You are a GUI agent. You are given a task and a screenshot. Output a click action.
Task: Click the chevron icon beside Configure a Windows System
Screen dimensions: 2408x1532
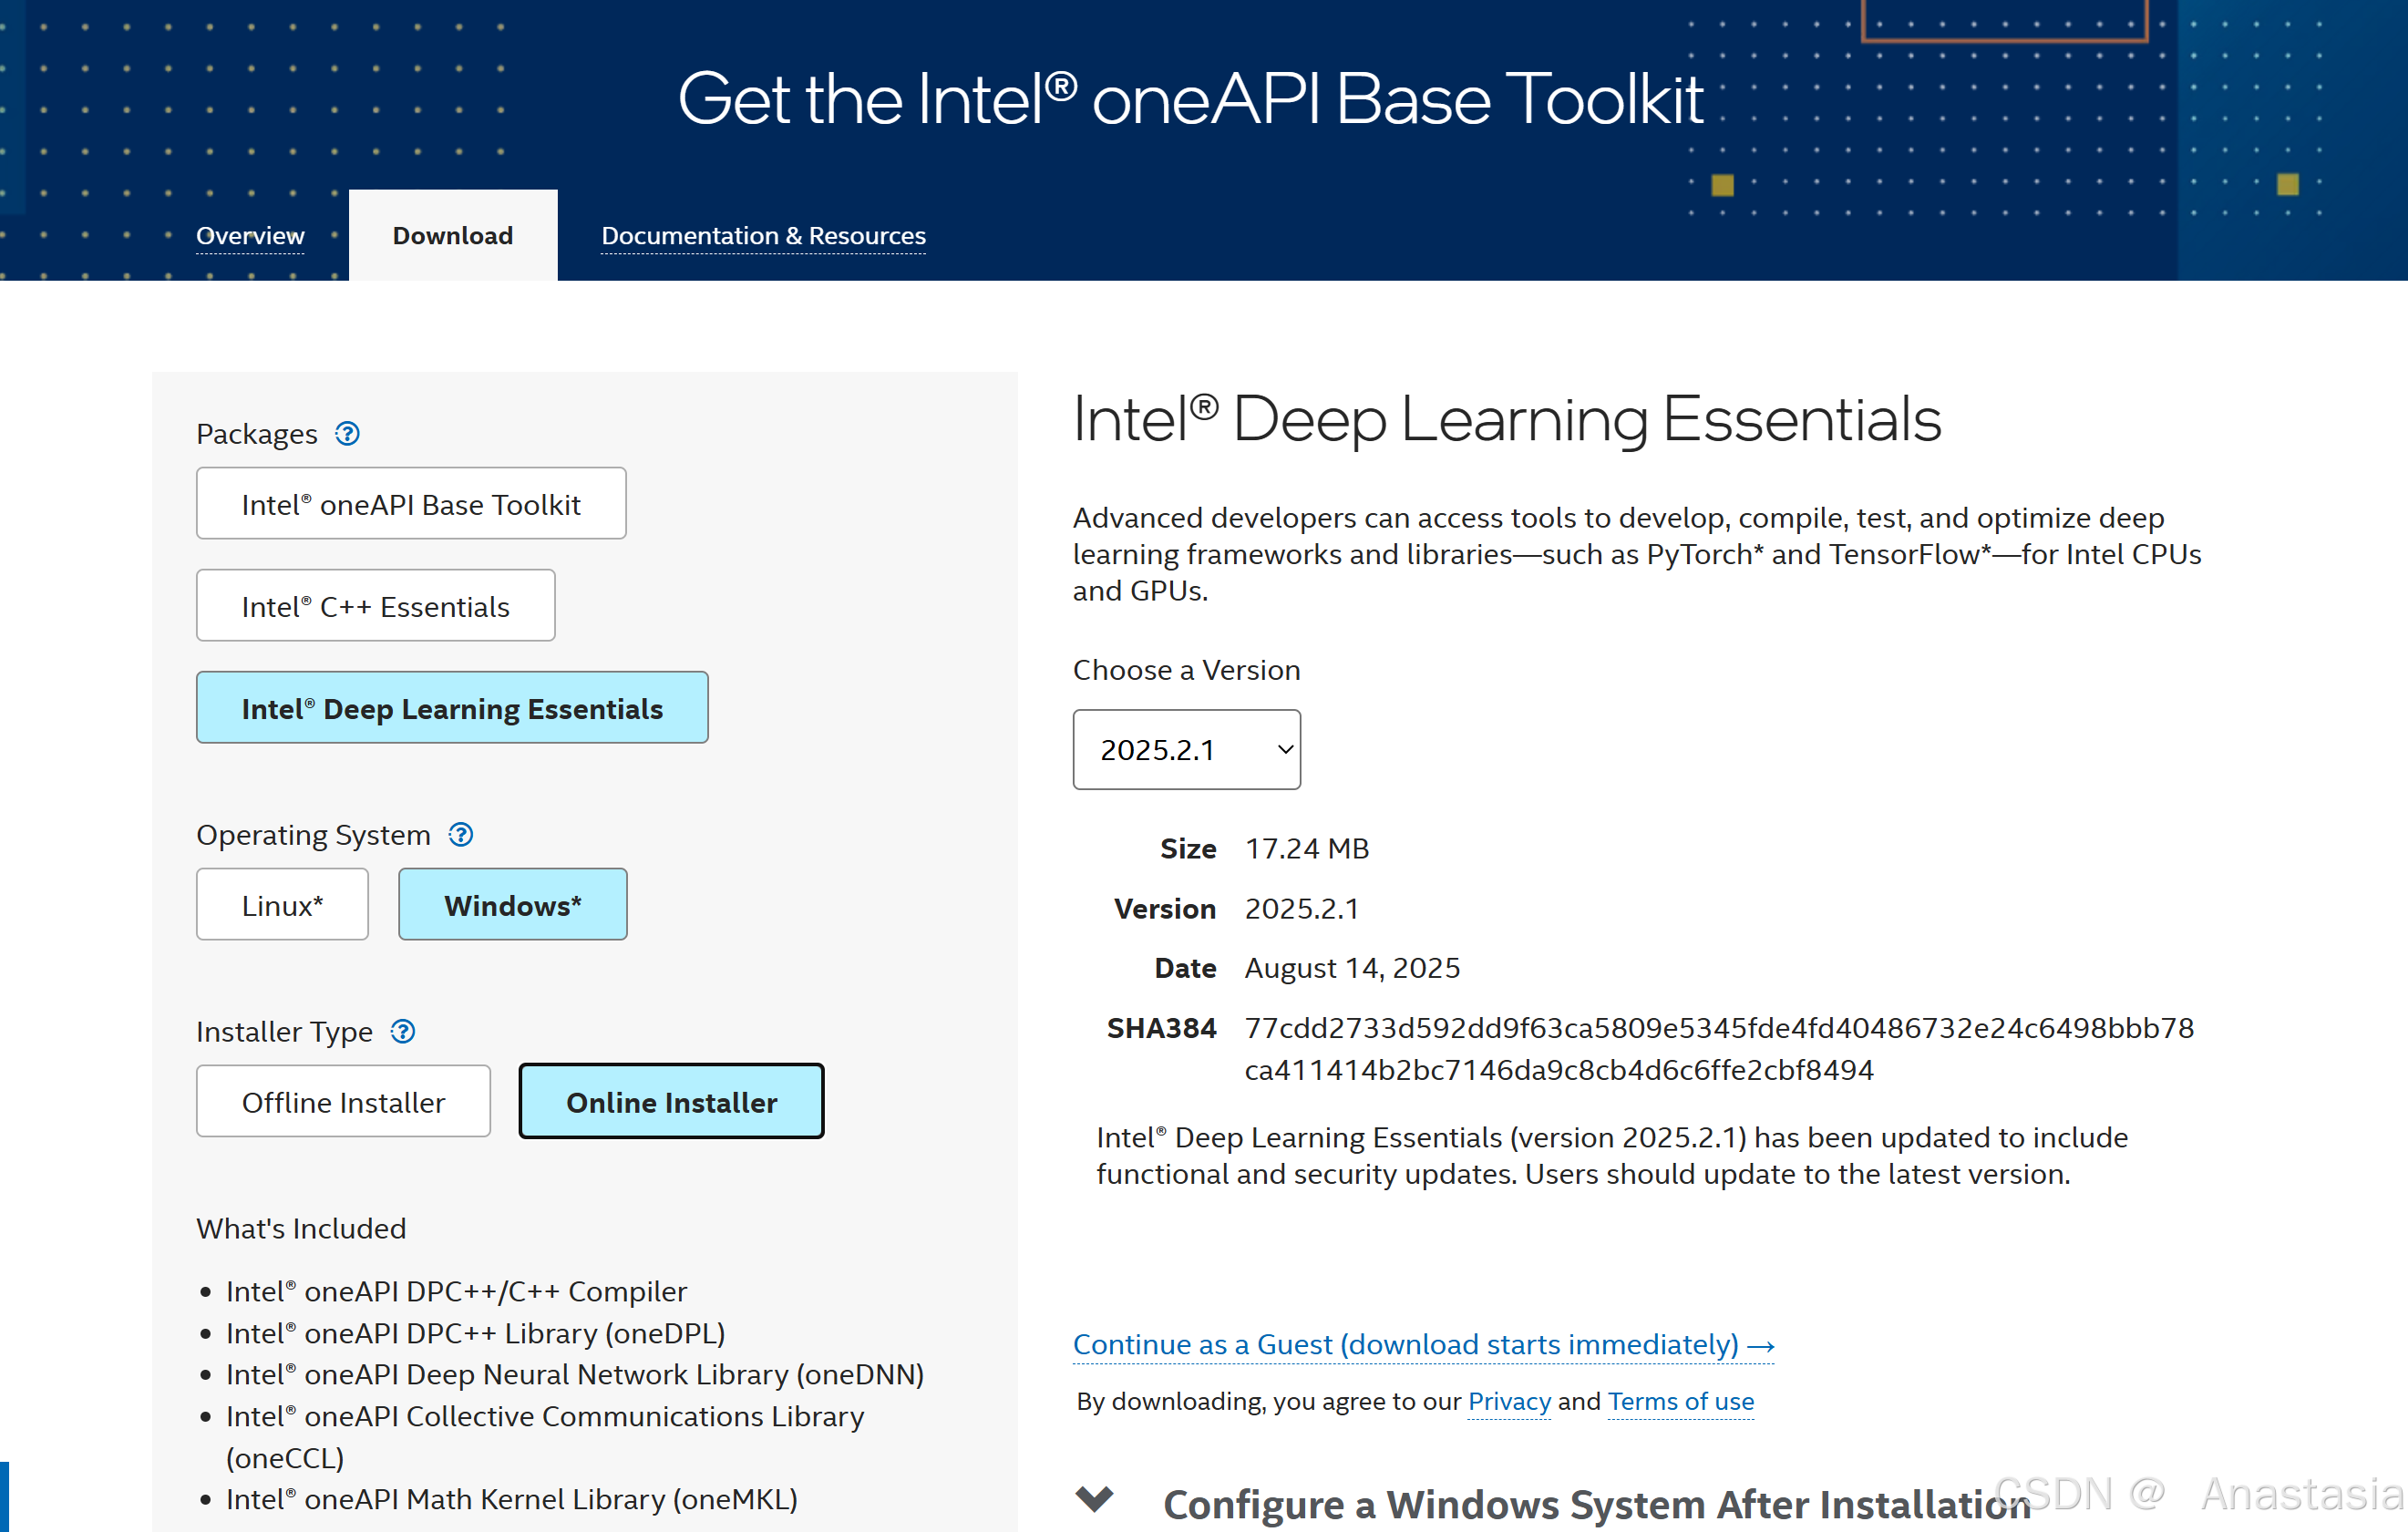[1094, 1499]
